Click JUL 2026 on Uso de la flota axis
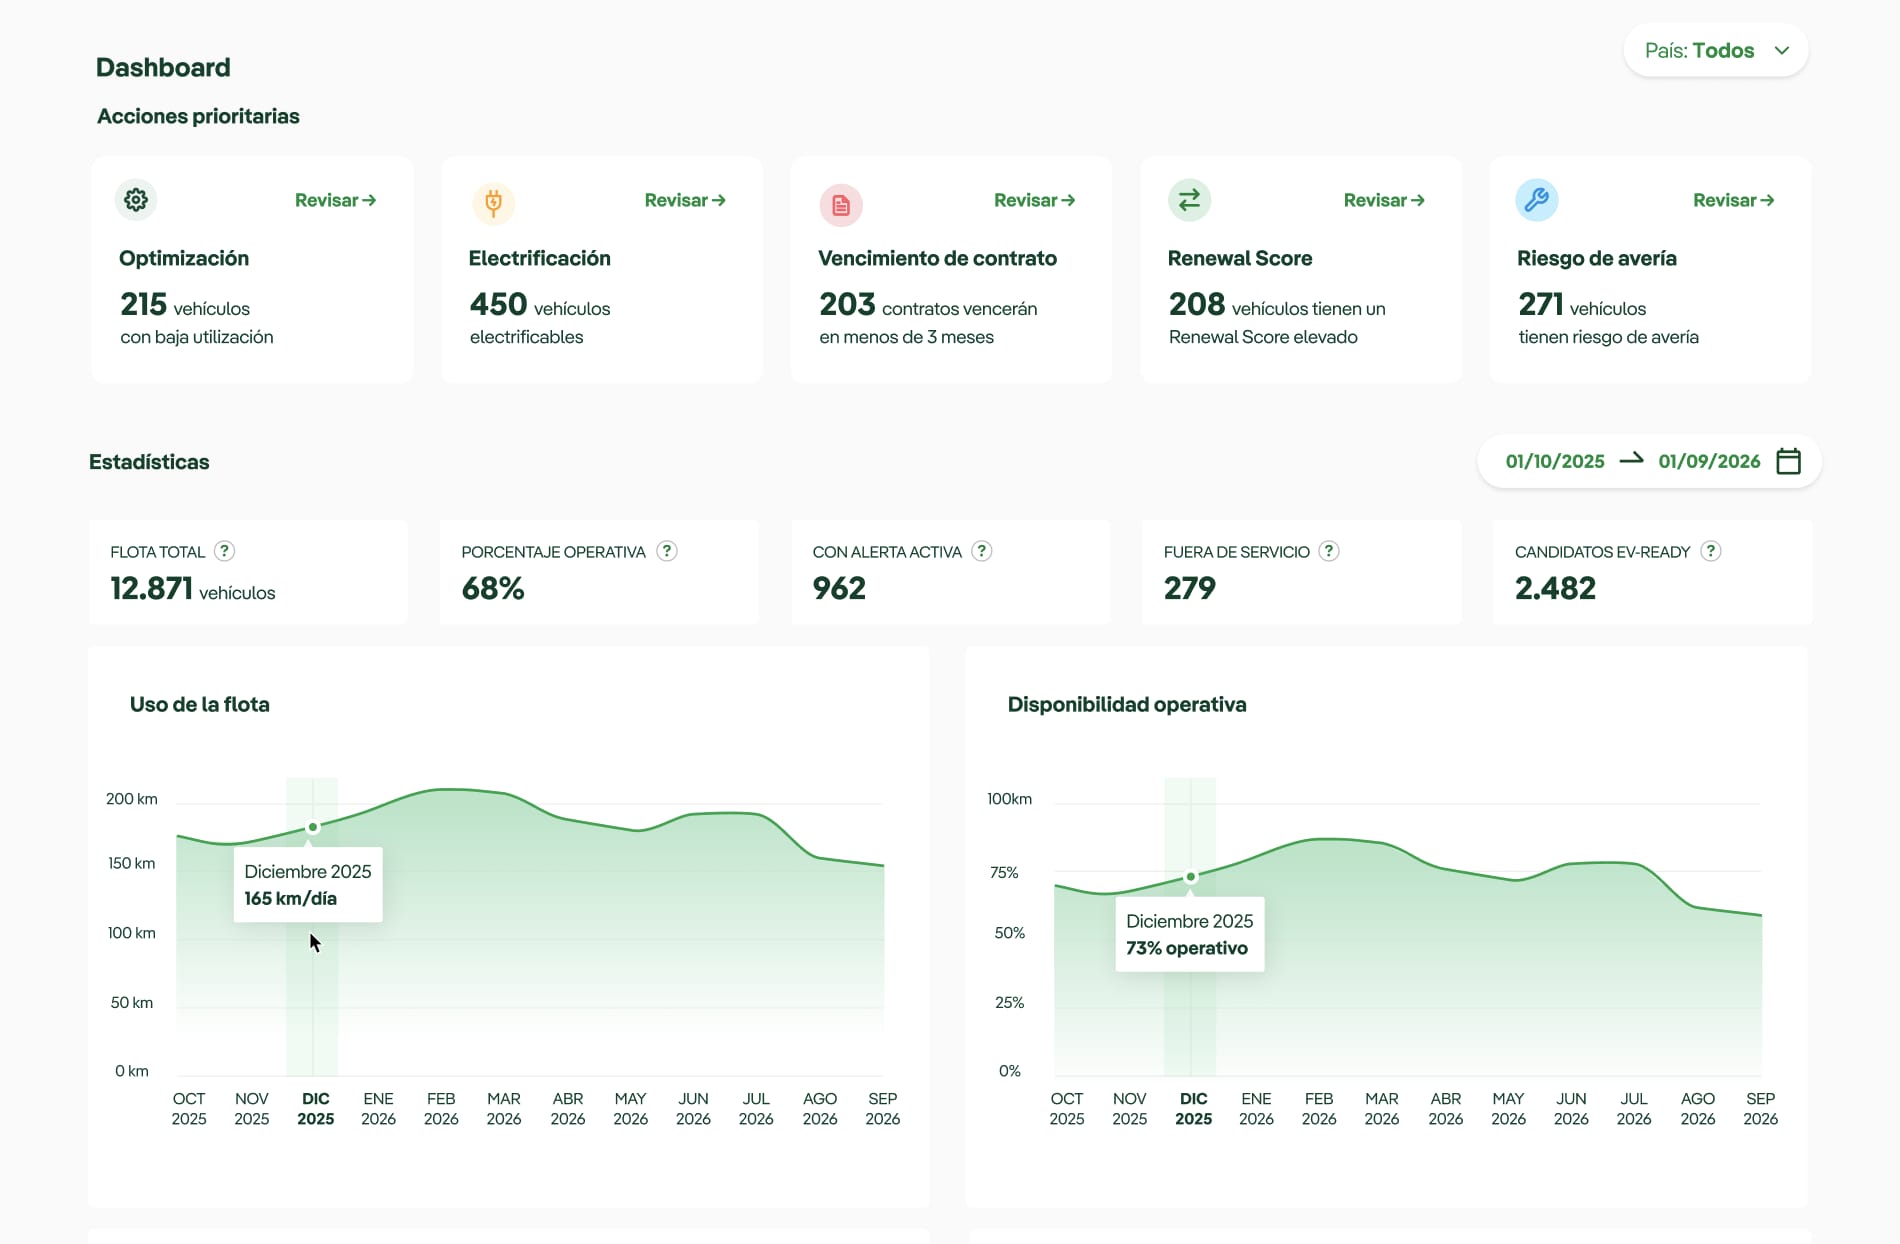This screenshot has height=1244, width=1900. point(756,1108)
